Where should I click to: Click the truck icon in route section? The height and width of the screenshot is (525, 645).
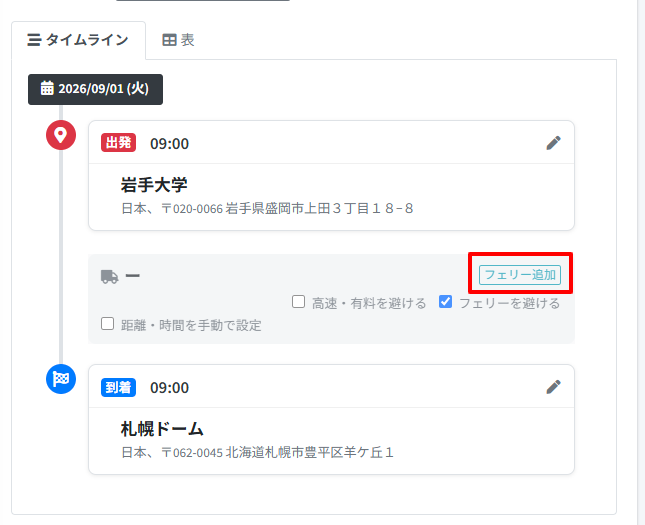(109, 276)
